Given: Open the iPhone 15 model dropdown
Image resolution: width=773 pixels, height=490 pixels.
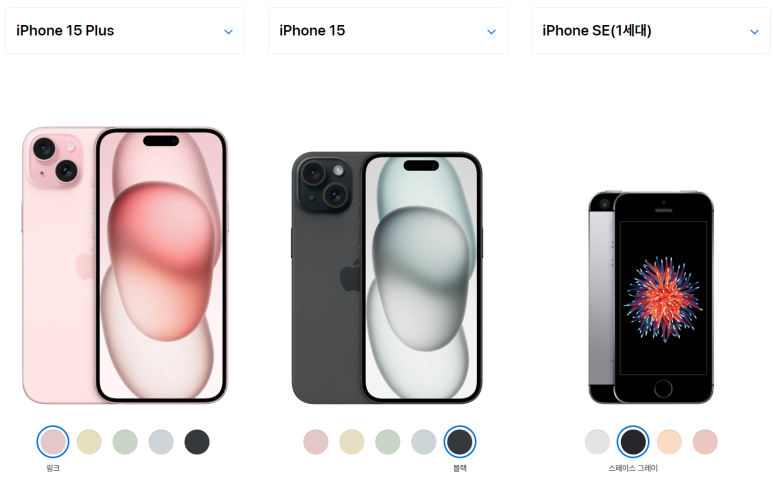Looking at the screenshot, I should (387, 31).
